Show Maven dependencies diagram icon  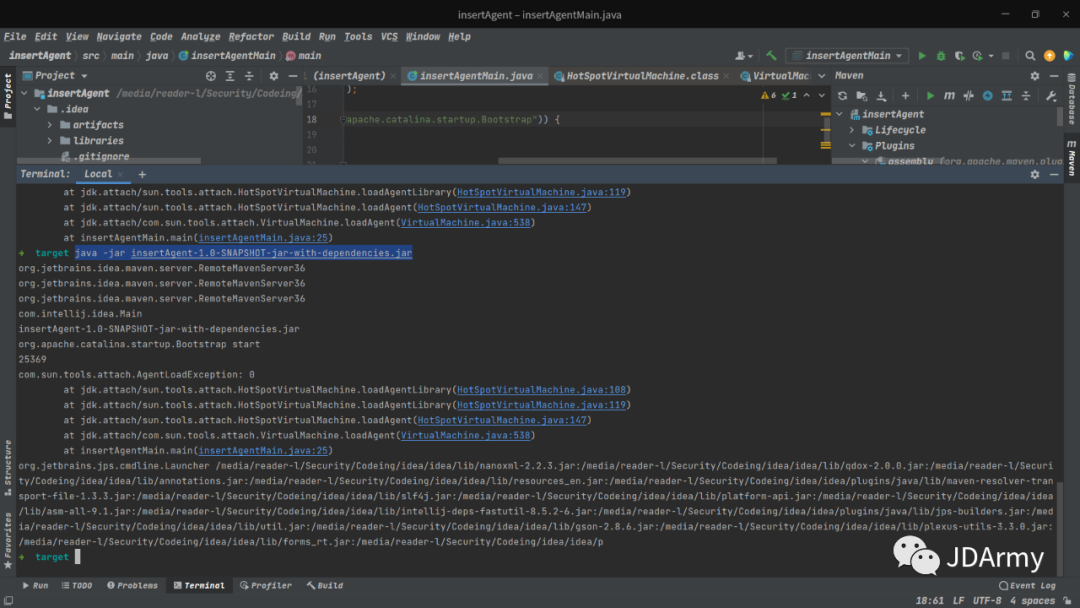[x=1007, y=96]
